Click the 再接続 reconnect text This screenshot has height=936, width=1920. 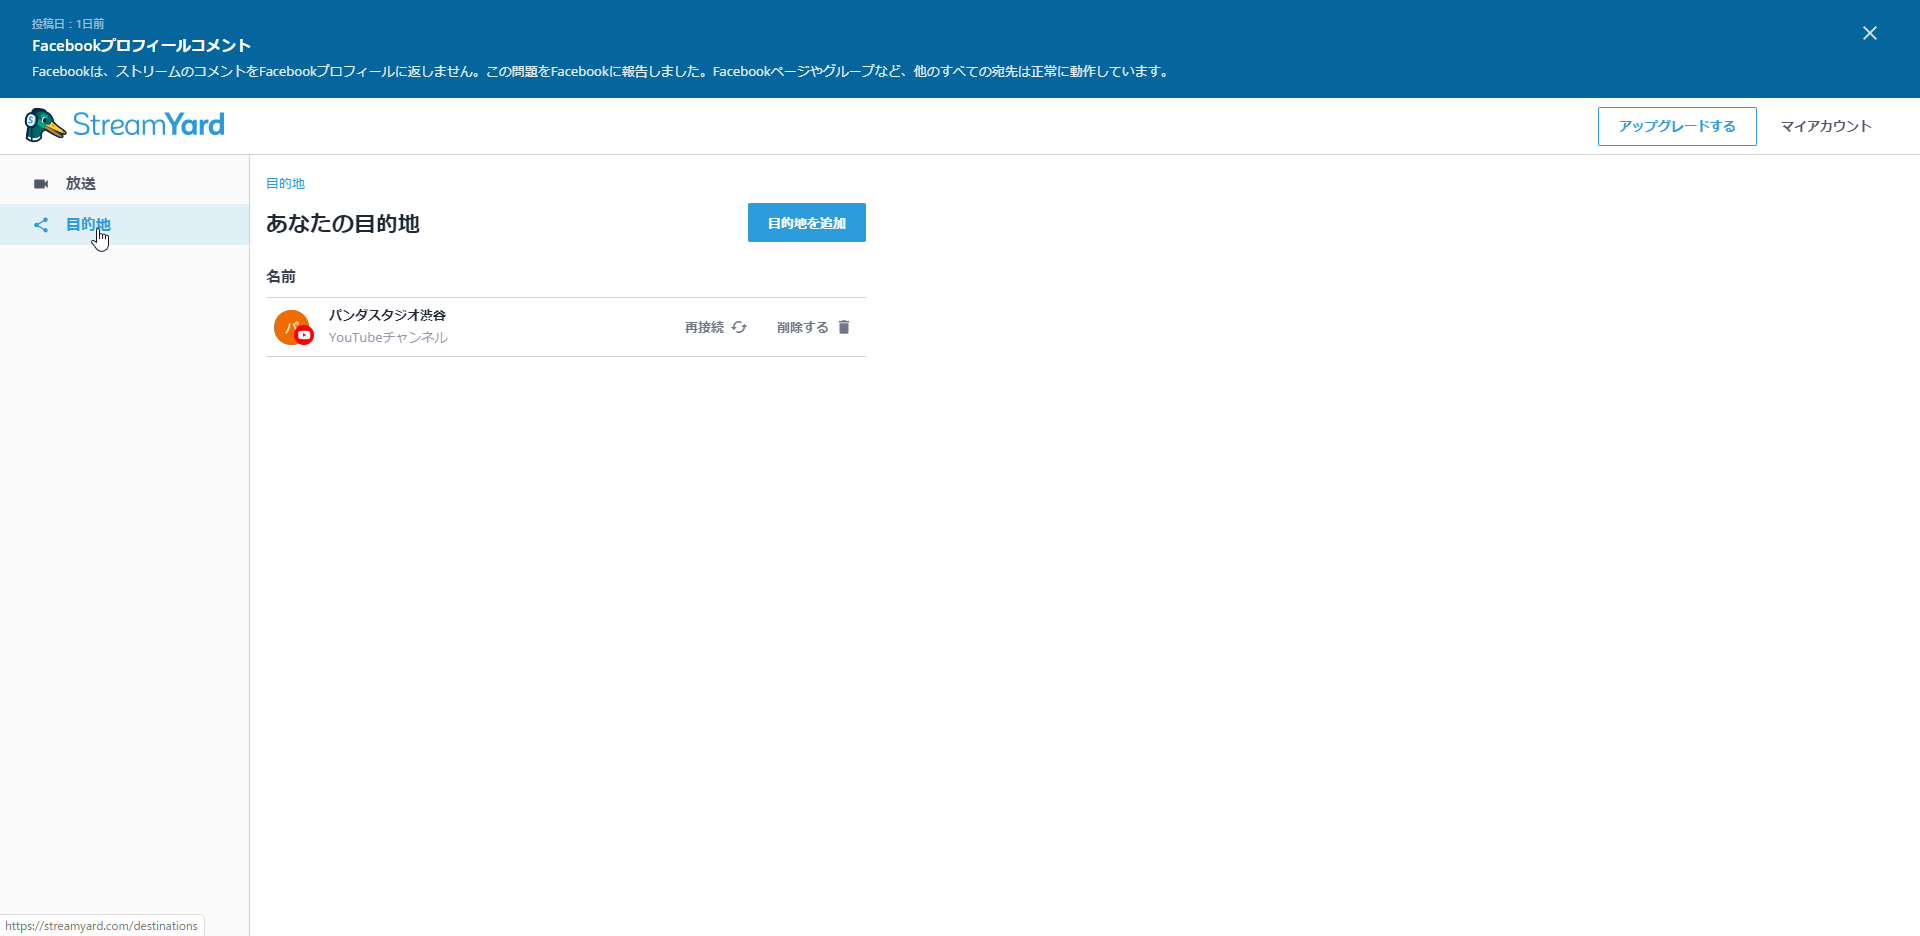coord(704,327)
